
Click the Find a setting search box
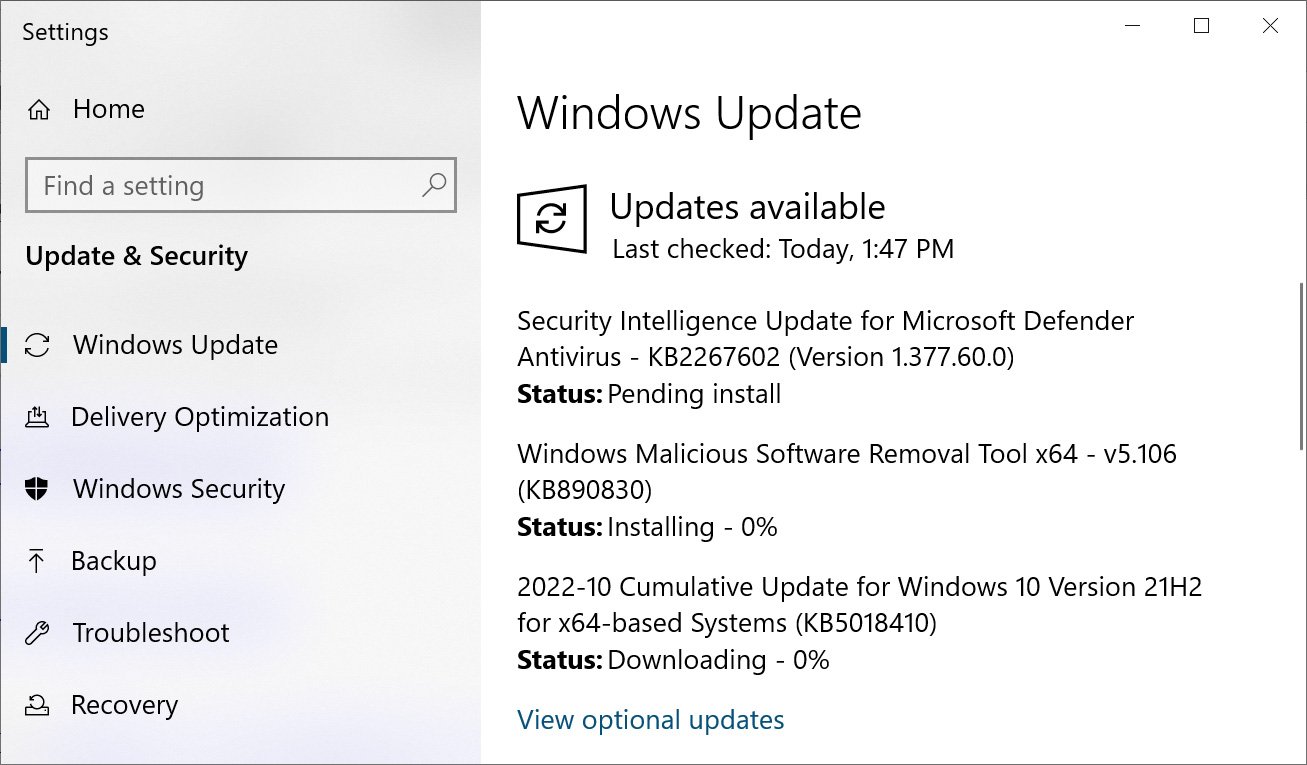click(x=225, y=185)
